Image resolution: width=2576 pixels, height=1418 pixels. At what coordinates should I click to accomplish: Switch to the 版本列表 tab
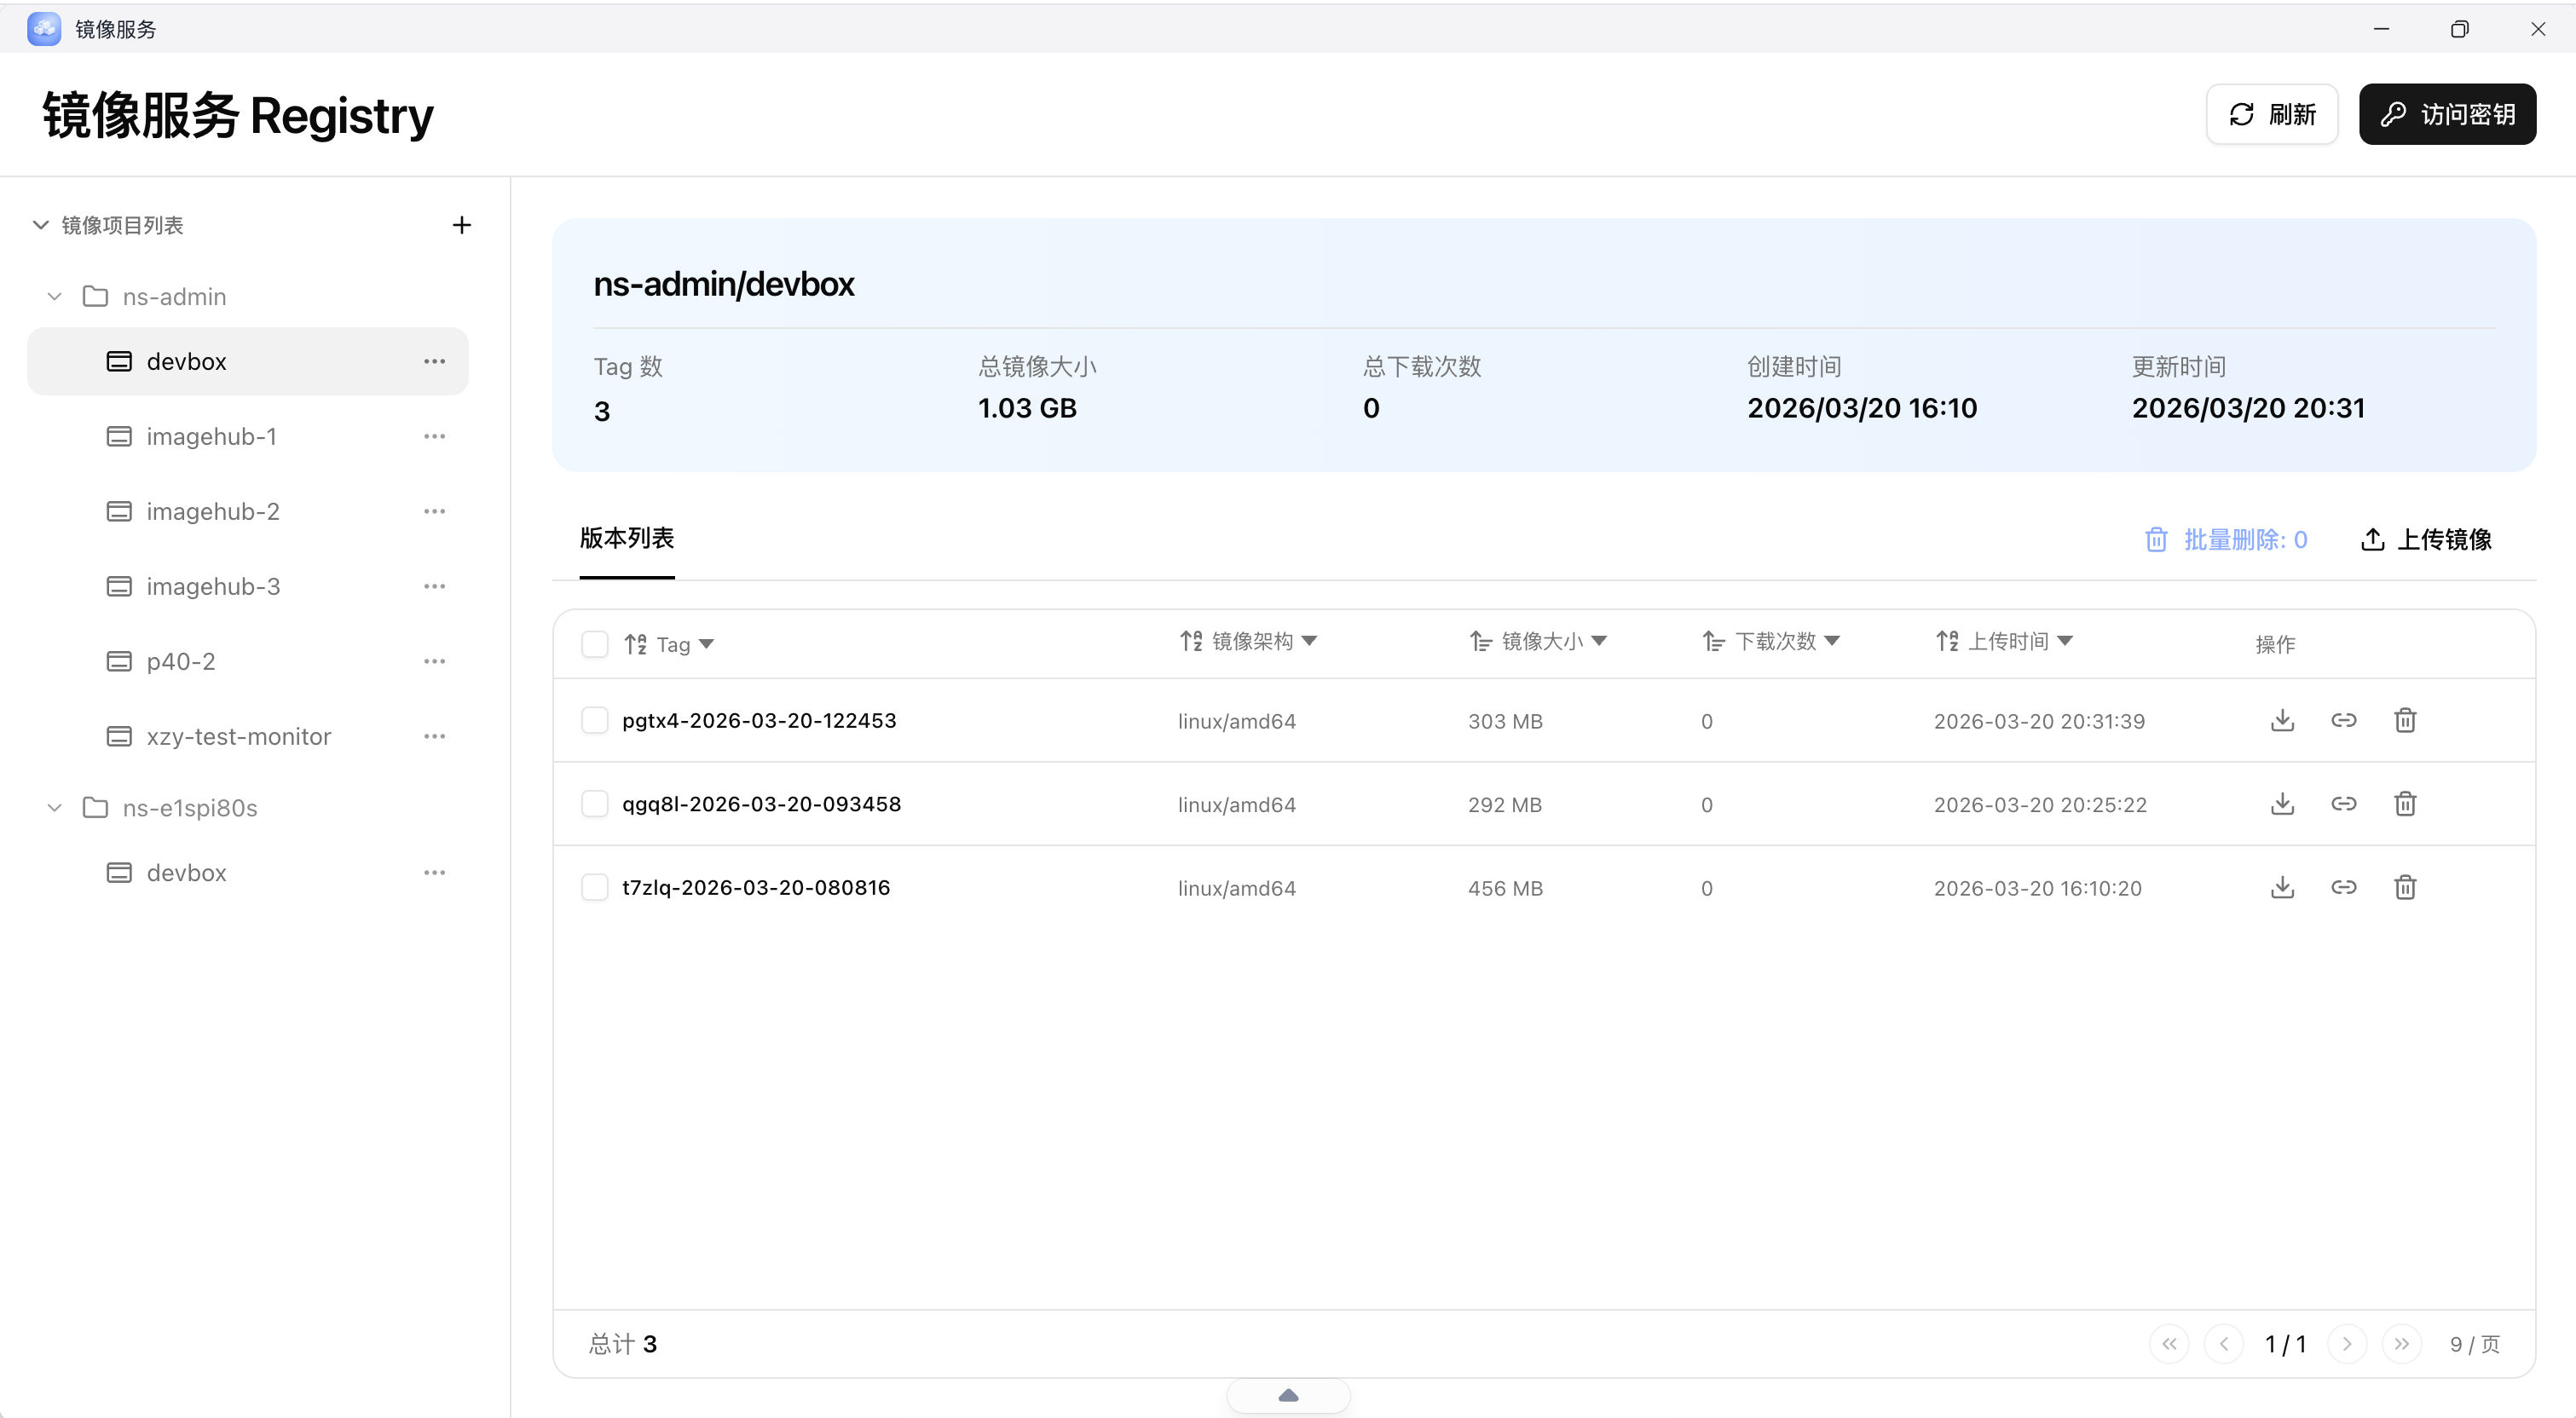click(627, 538)
